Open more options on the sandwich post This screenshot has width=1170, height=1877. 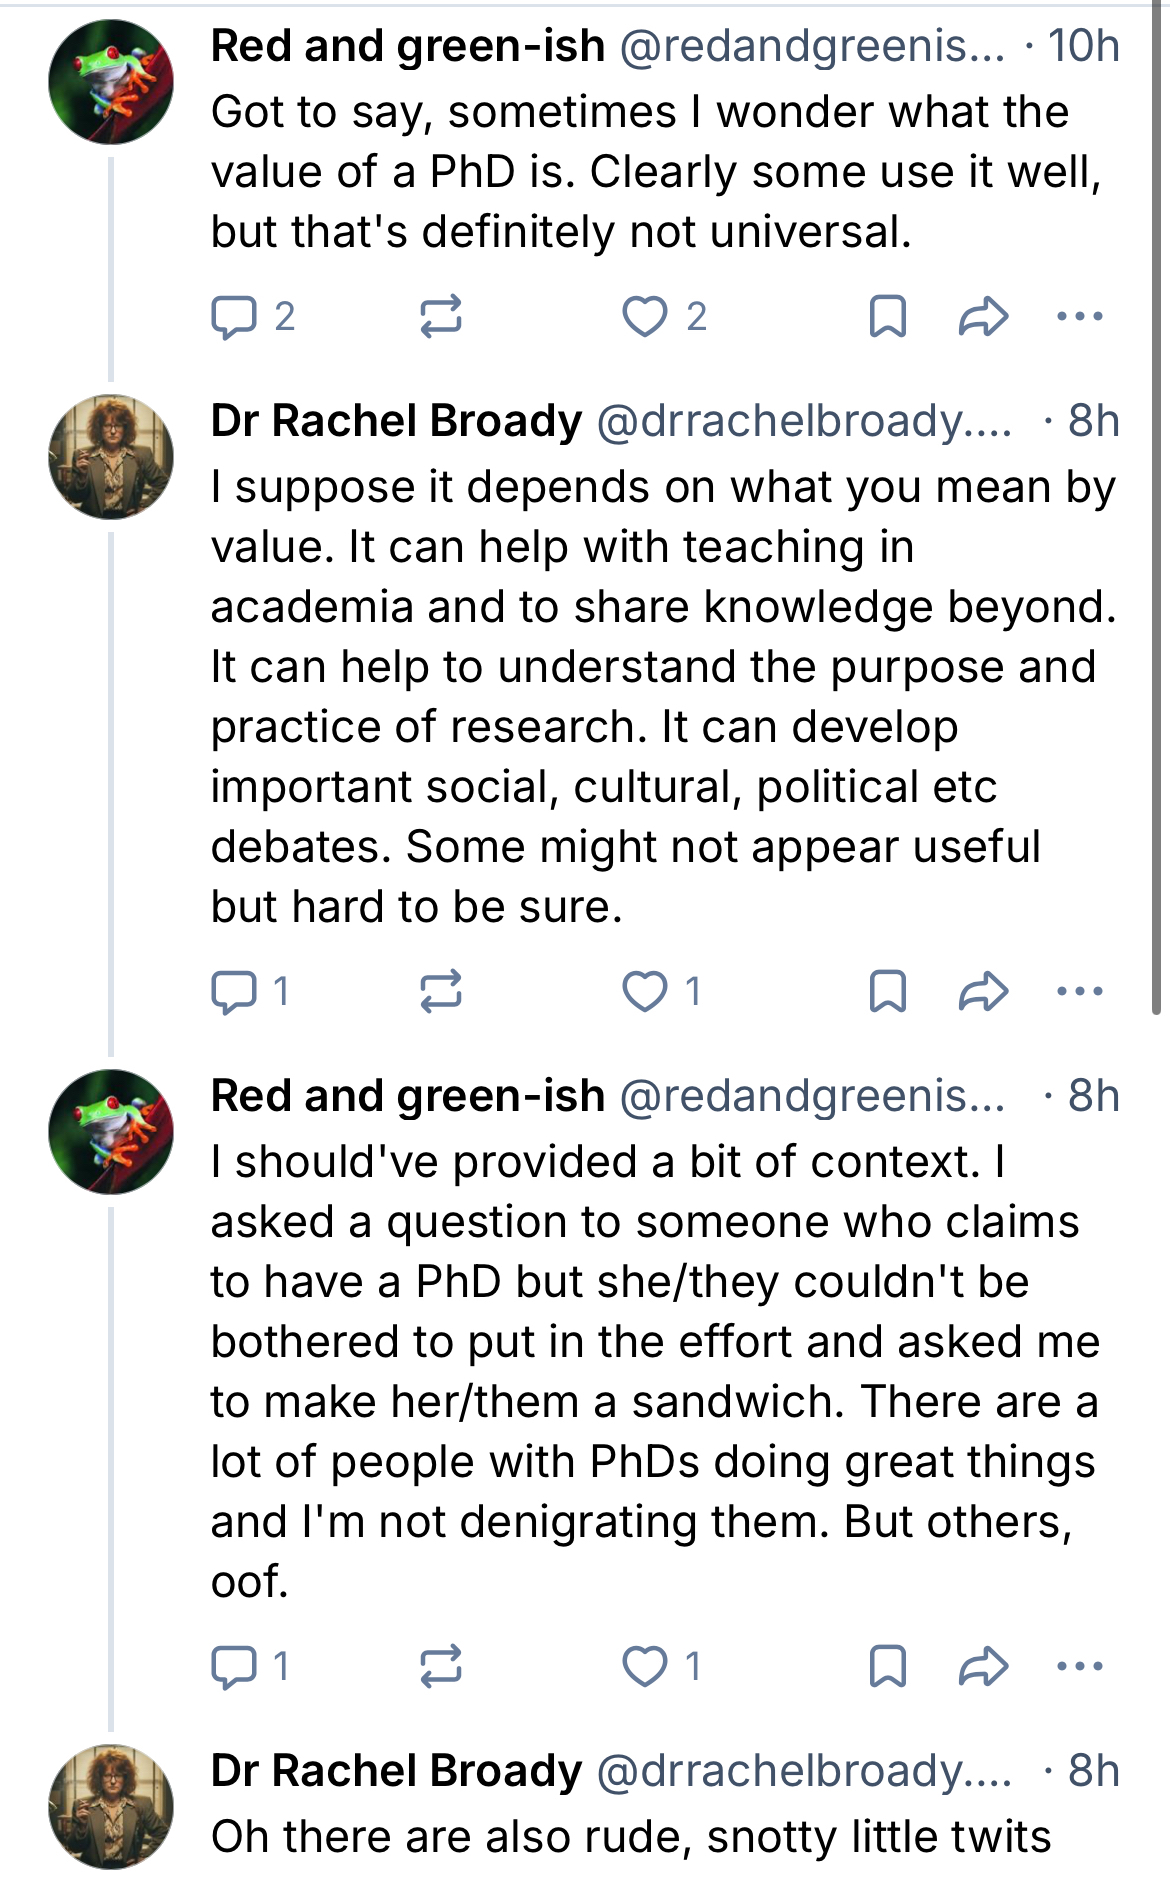(x=1080, y=1667)
